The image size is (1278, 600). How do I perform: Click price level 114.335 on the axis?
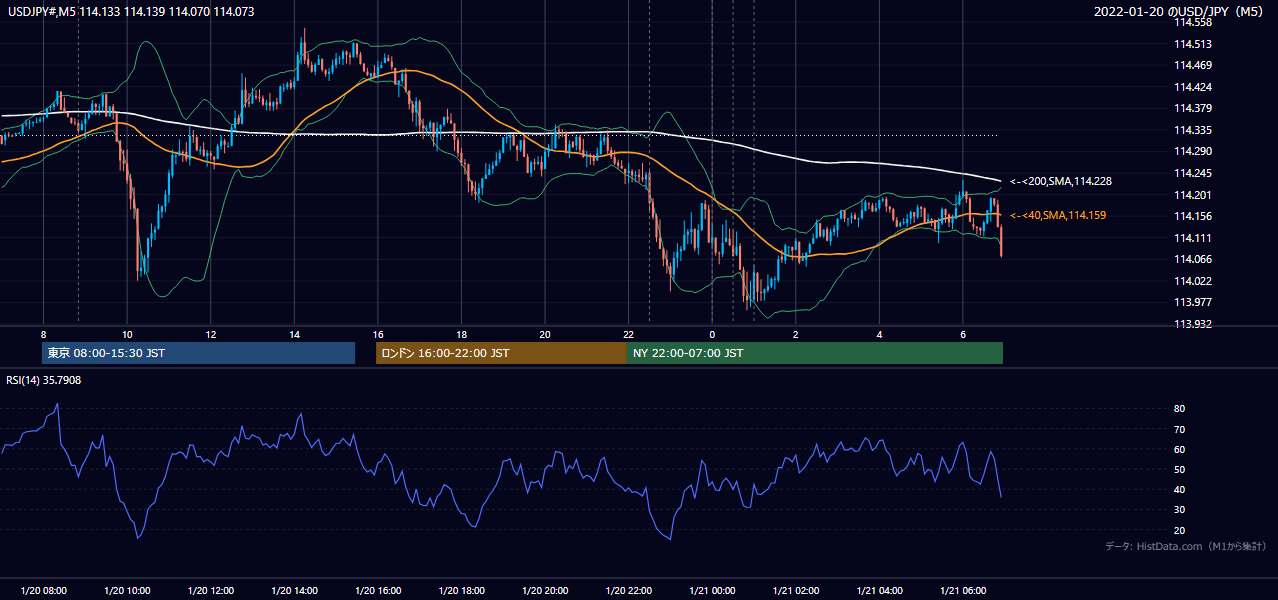(x=1193, y=130)
